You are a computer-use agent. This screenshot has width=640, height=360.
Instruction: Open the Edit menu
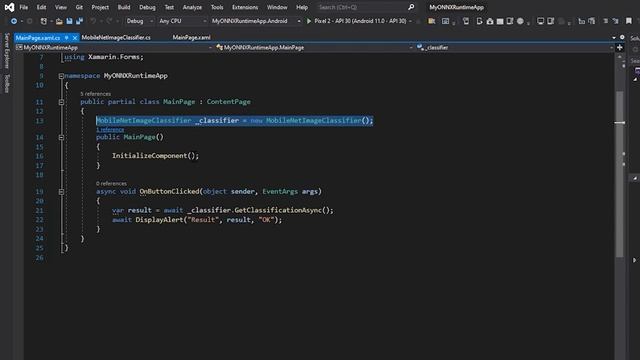click(41, 7)
